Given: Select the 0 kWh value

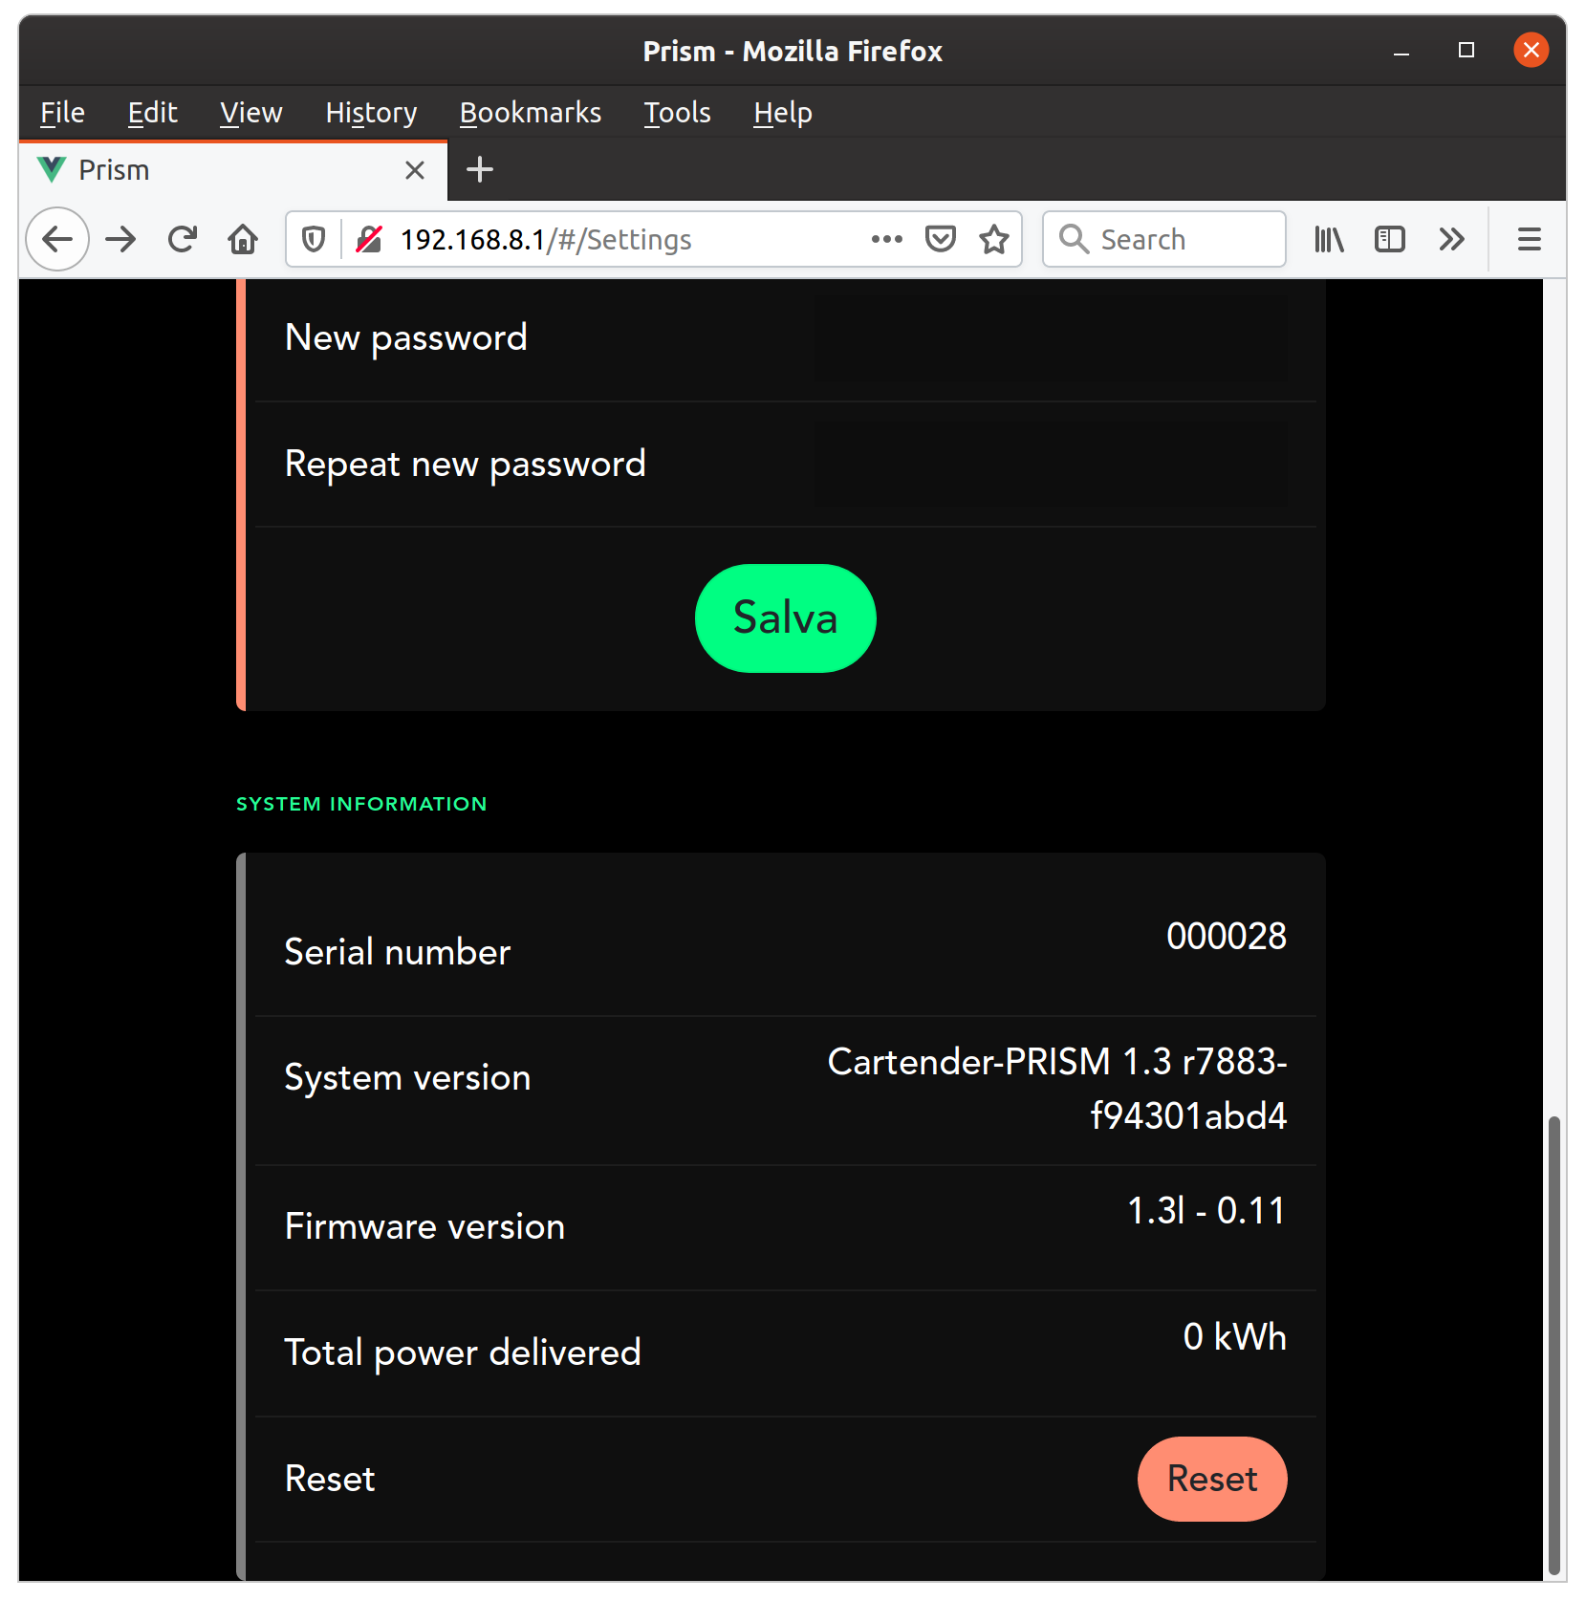Looking at the screenshot, I should [x=1234, y=1337].
